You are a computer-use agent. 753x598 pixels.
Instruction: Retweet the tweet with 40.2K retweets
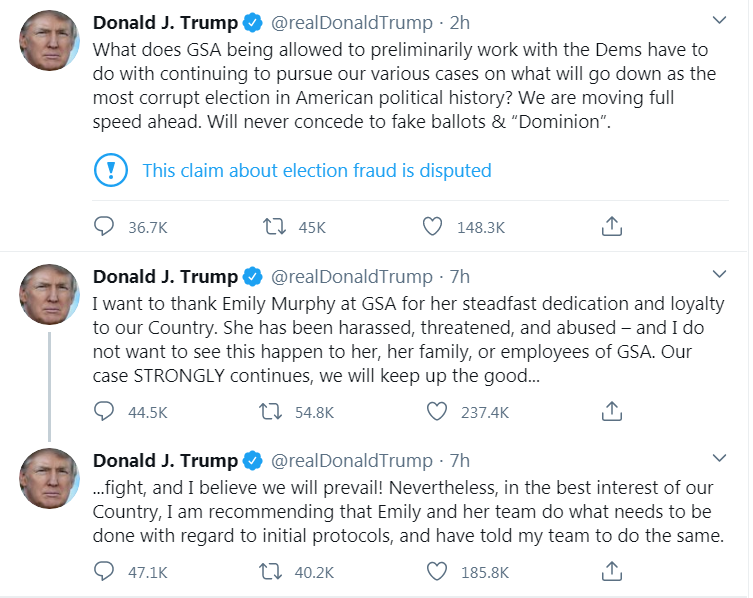(x=271, y=572)
